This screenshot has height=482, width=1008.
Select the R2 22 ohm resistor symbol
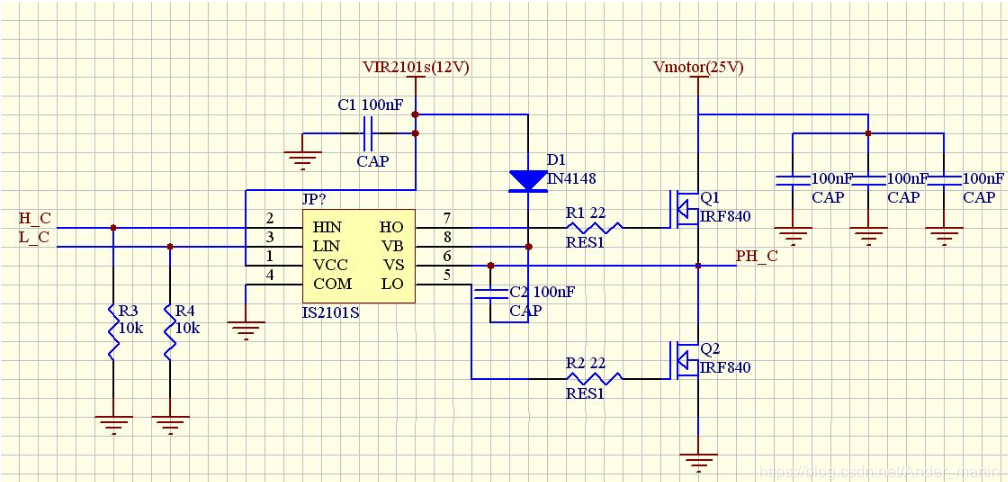(594, 378)
